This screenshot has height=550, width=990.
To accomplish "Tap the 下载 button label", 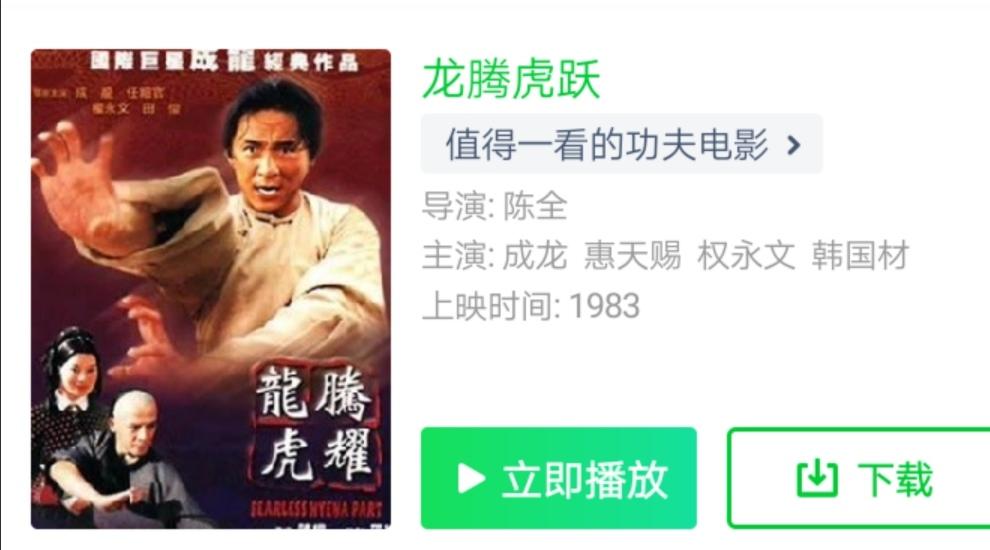I will 895,479.
